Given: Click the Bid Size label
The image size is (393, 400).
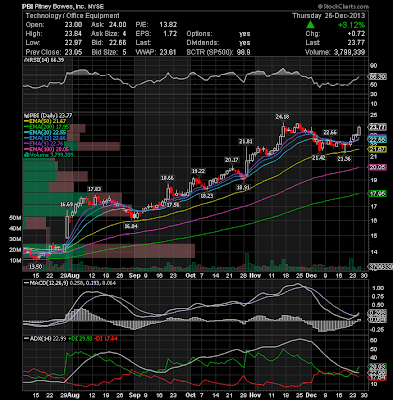Looking at the screenshot, I should pyautogui.click(x=104, y=52).
